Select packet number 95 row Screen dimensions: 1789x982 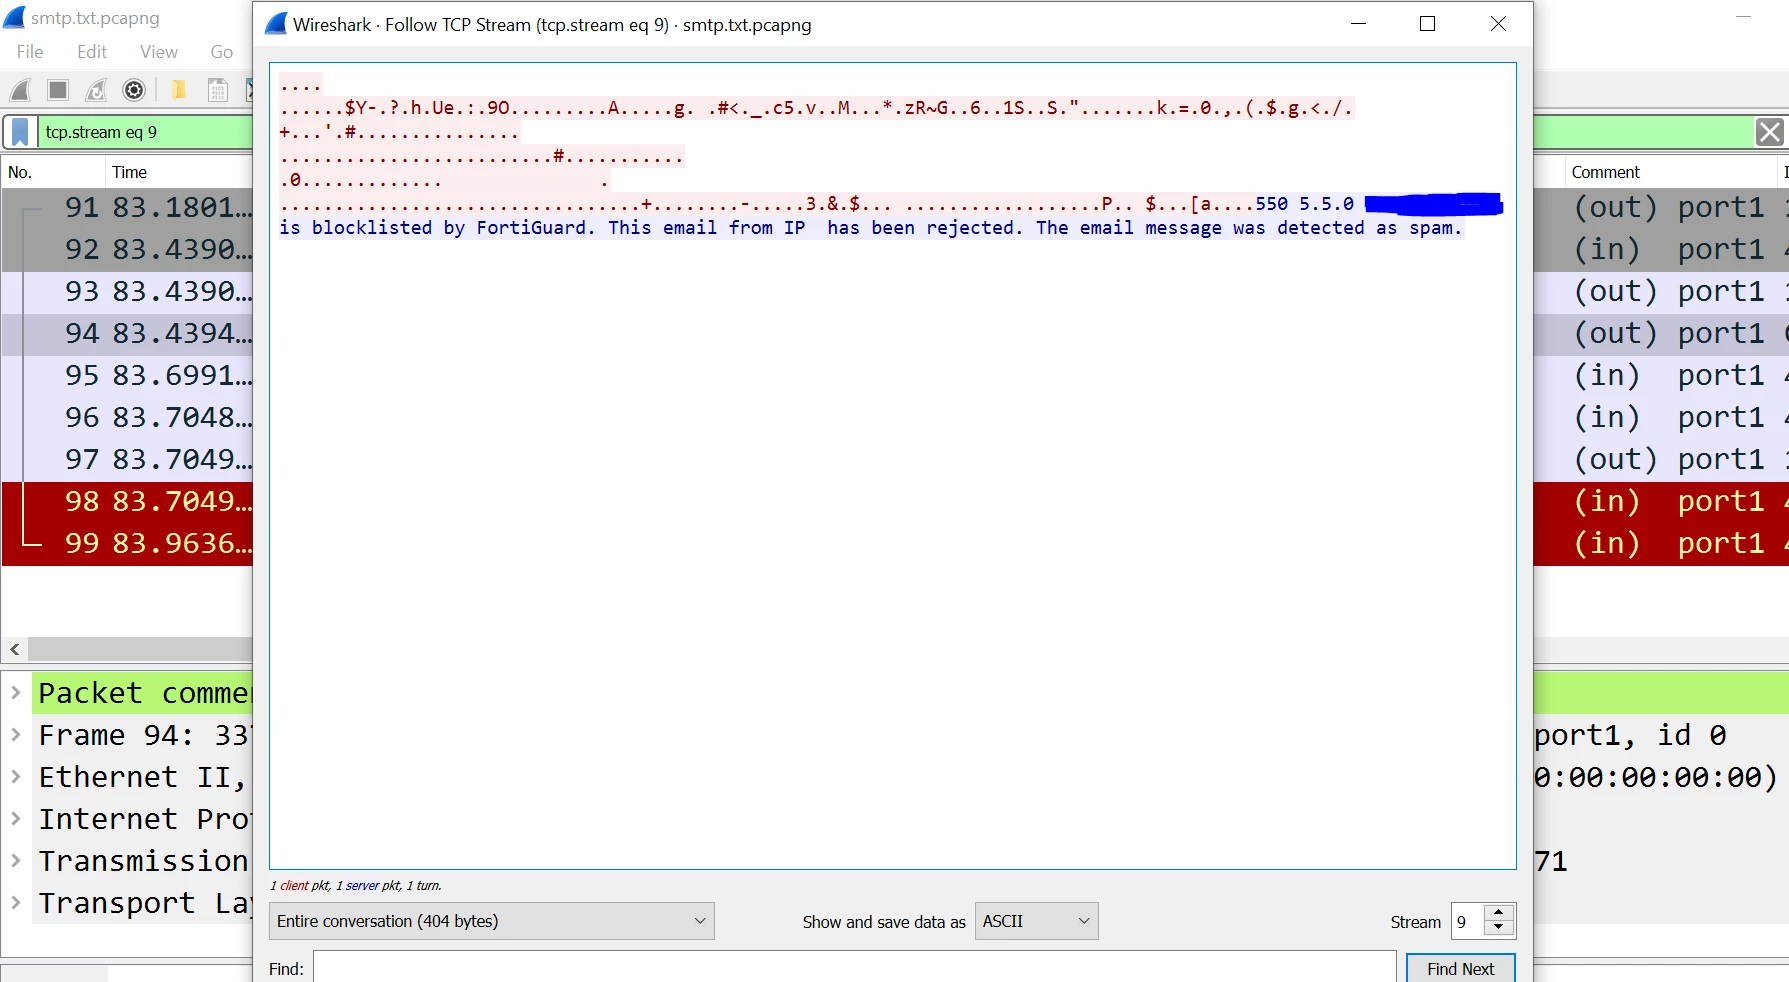pyautogui.click(x=128, y=375)
